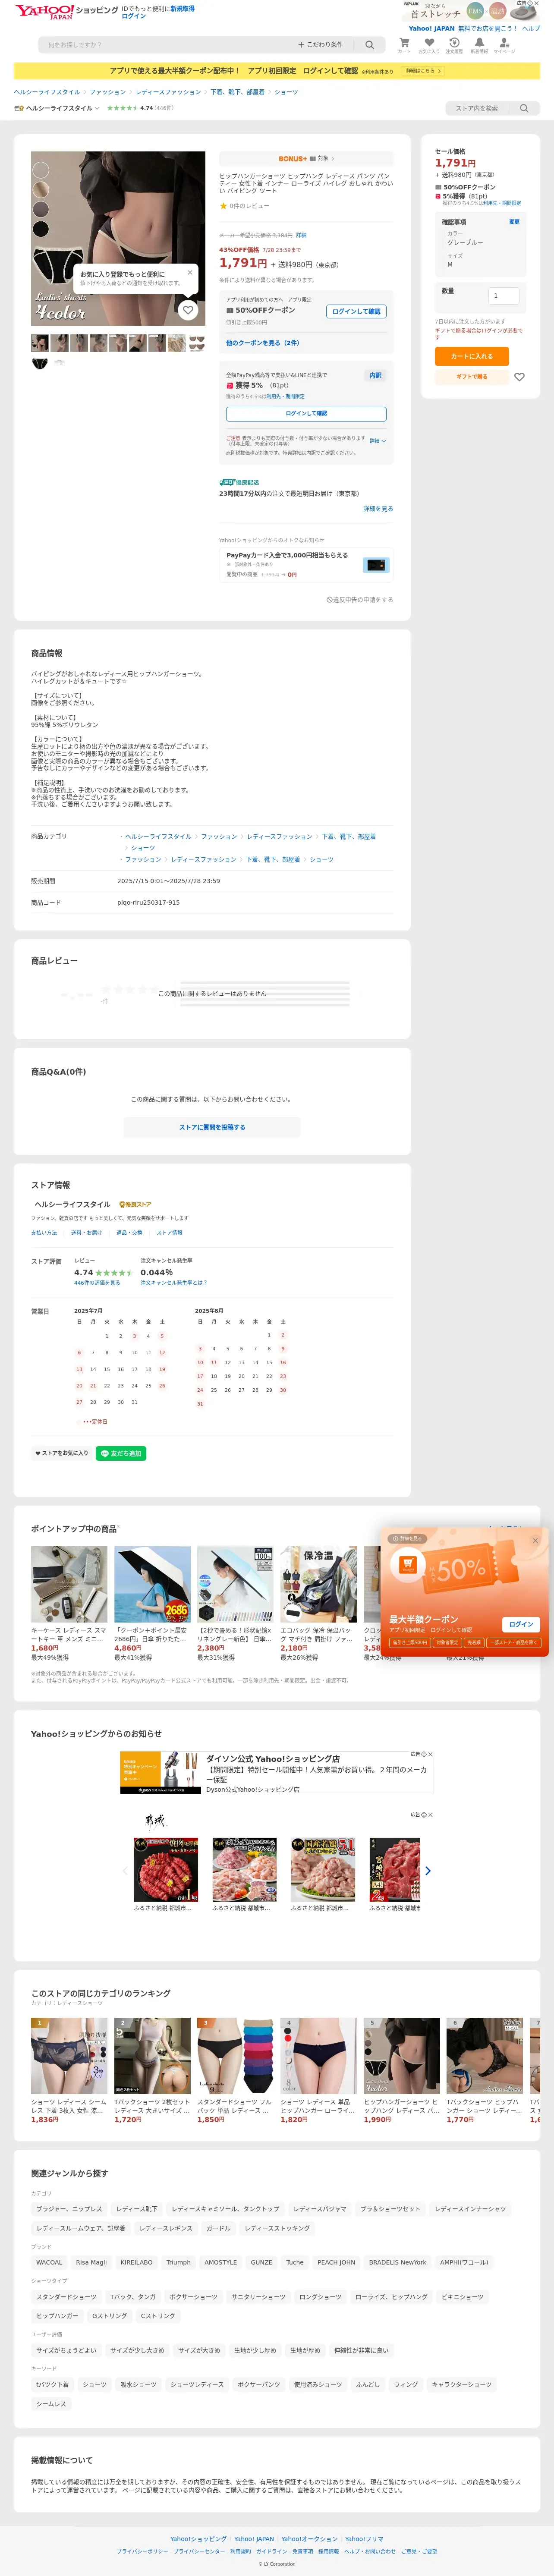
Task: Open 詳細を見る delivery details link
Action: point(378,508)
